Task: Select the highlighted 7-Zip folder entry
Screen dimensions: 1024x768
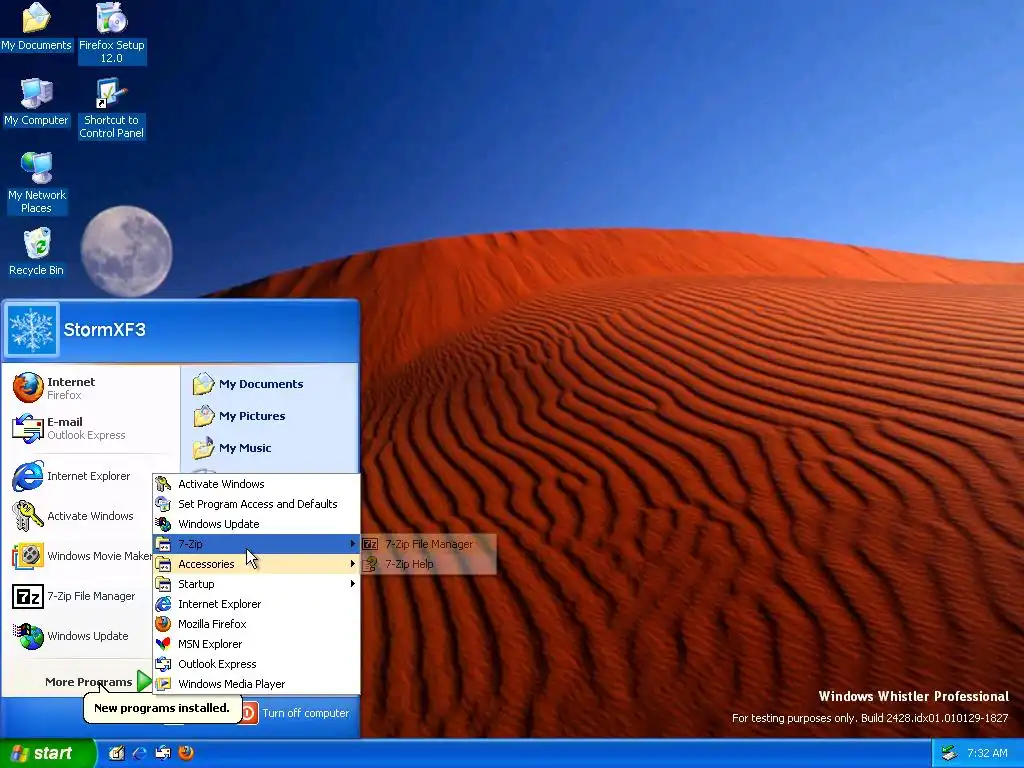Action: tap(256, 544)
